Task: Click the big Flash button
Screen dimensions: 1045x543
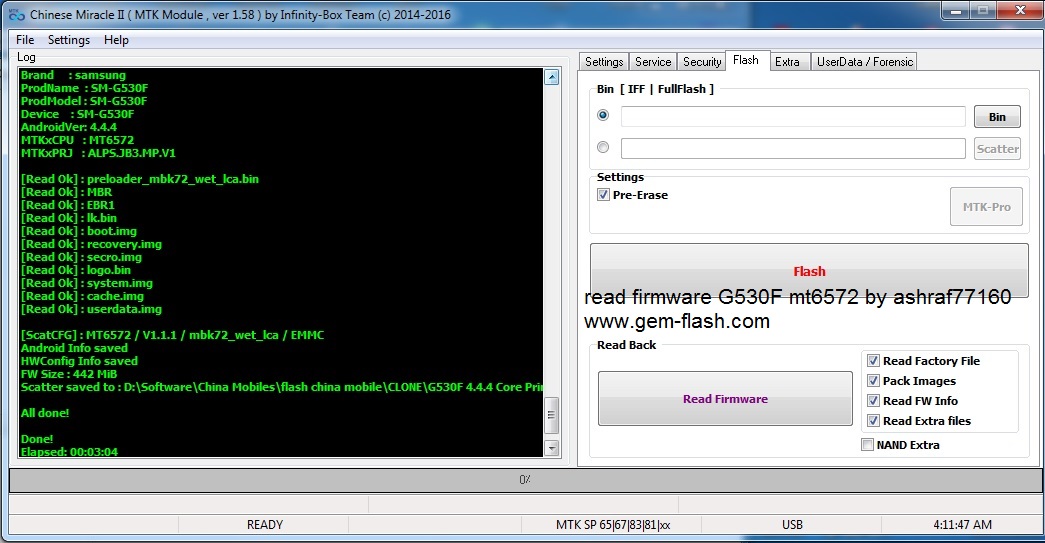Action: 809,271
